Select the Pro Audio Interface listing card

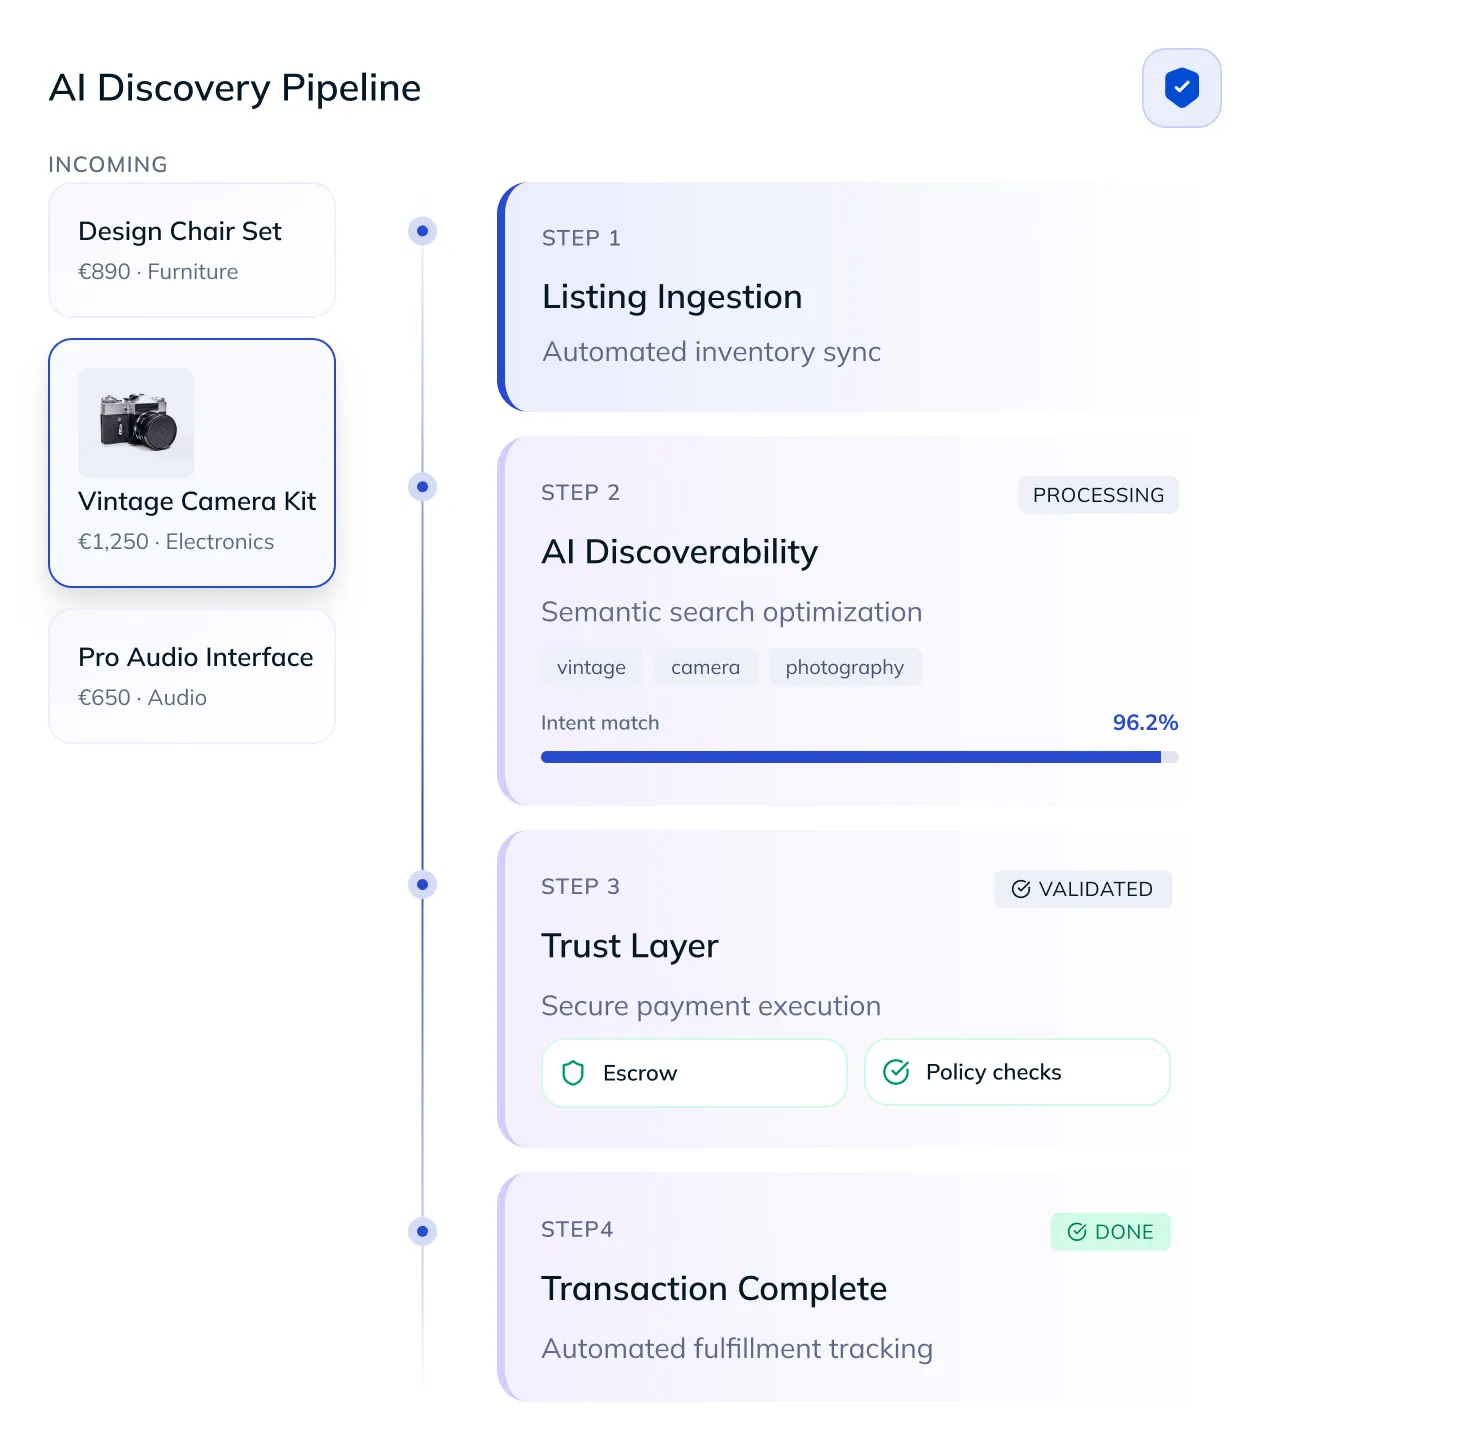click(x=192, y=676)
